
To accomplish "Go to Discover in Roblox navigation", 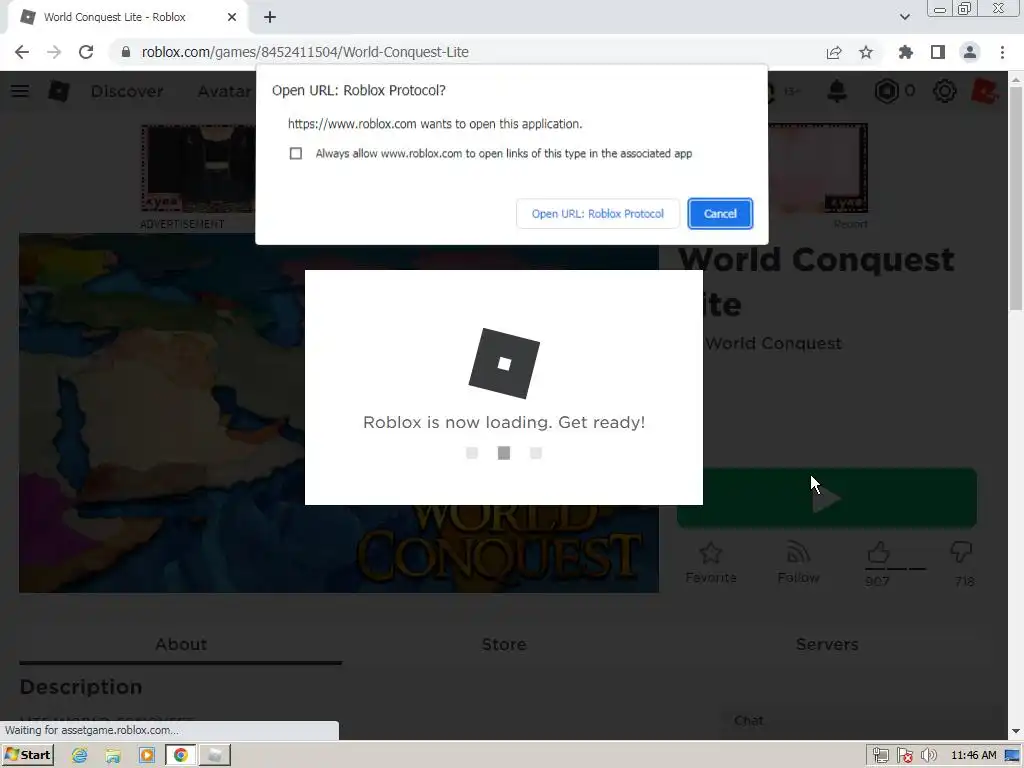I will pos(127,91).
